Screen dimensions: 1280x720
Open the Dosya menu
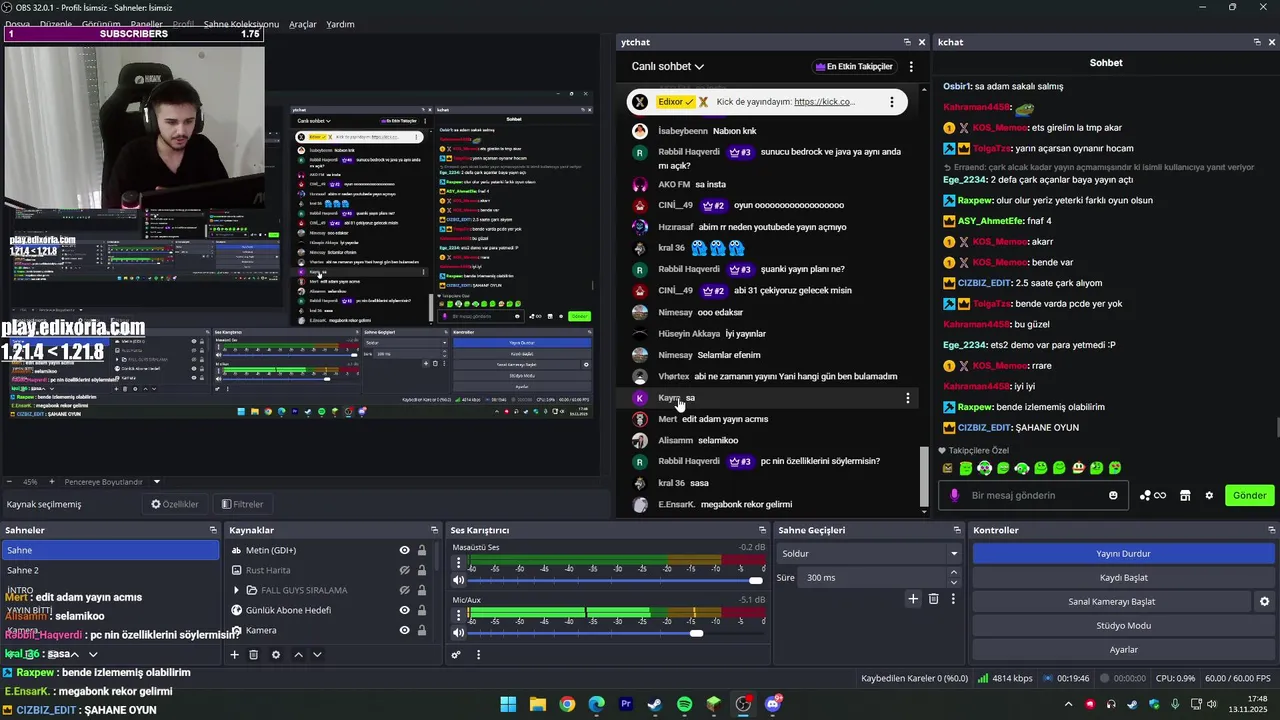click(16, 24)
